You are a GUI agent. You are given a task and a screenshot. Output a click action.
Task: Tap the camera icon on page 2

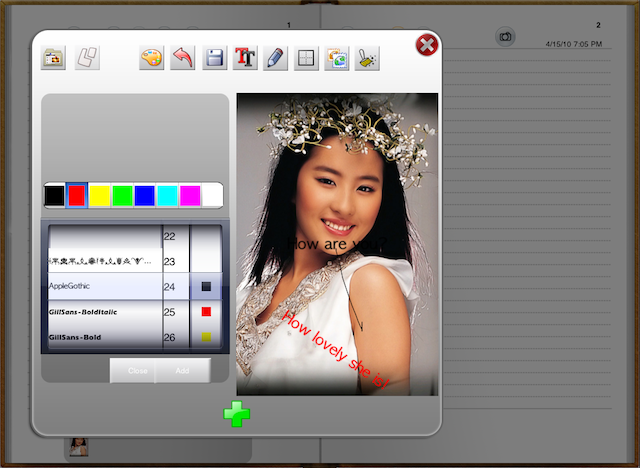click(x=506, y=37)
